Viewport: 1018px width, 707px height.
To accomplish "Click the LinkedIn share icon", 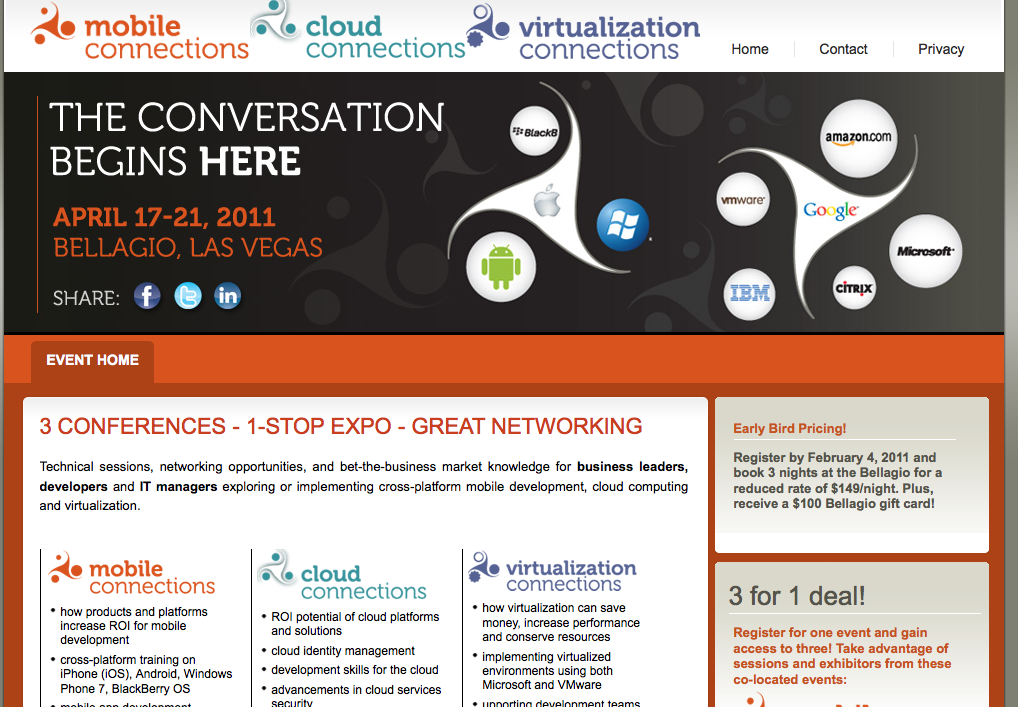I will [228, 296].
